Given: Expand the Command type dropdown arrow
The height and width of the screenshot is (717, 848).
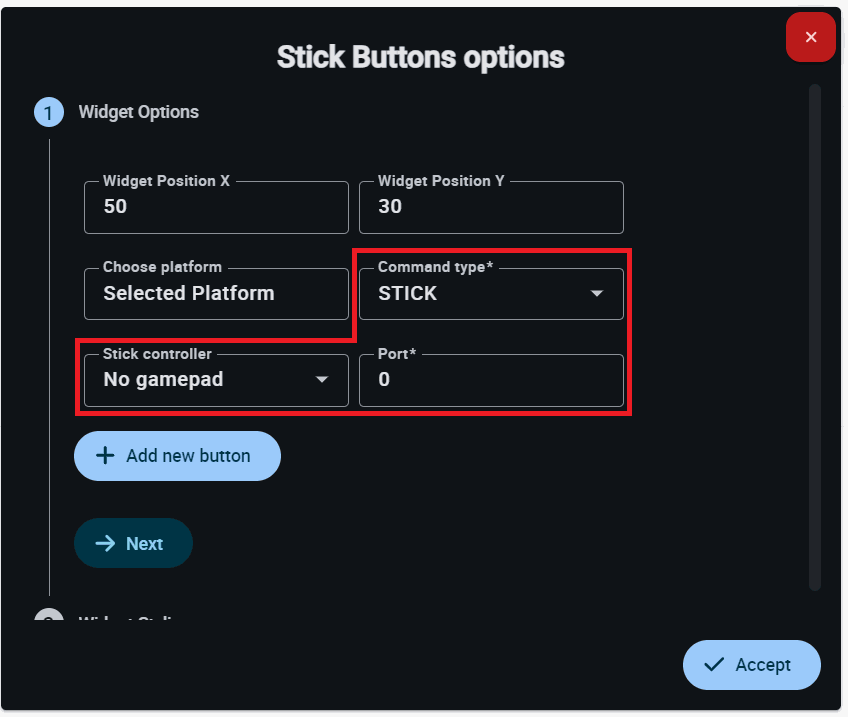Looking at the screenshot, I should pos(597,294).
